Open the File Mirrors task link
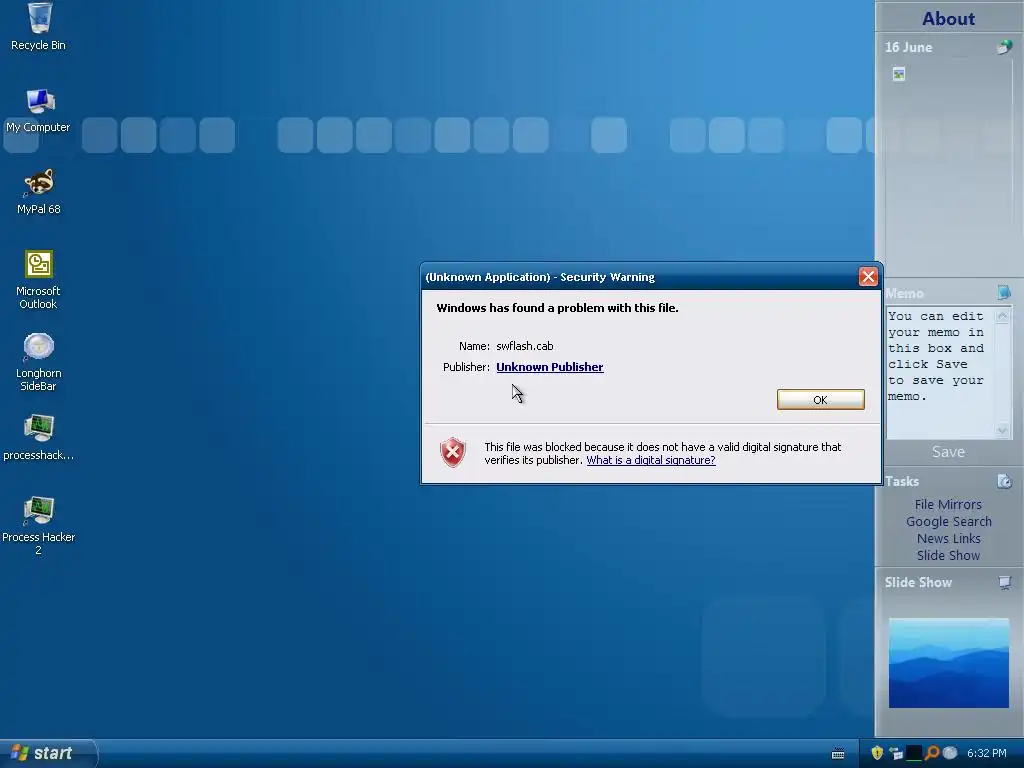 (x=948, y=505)
